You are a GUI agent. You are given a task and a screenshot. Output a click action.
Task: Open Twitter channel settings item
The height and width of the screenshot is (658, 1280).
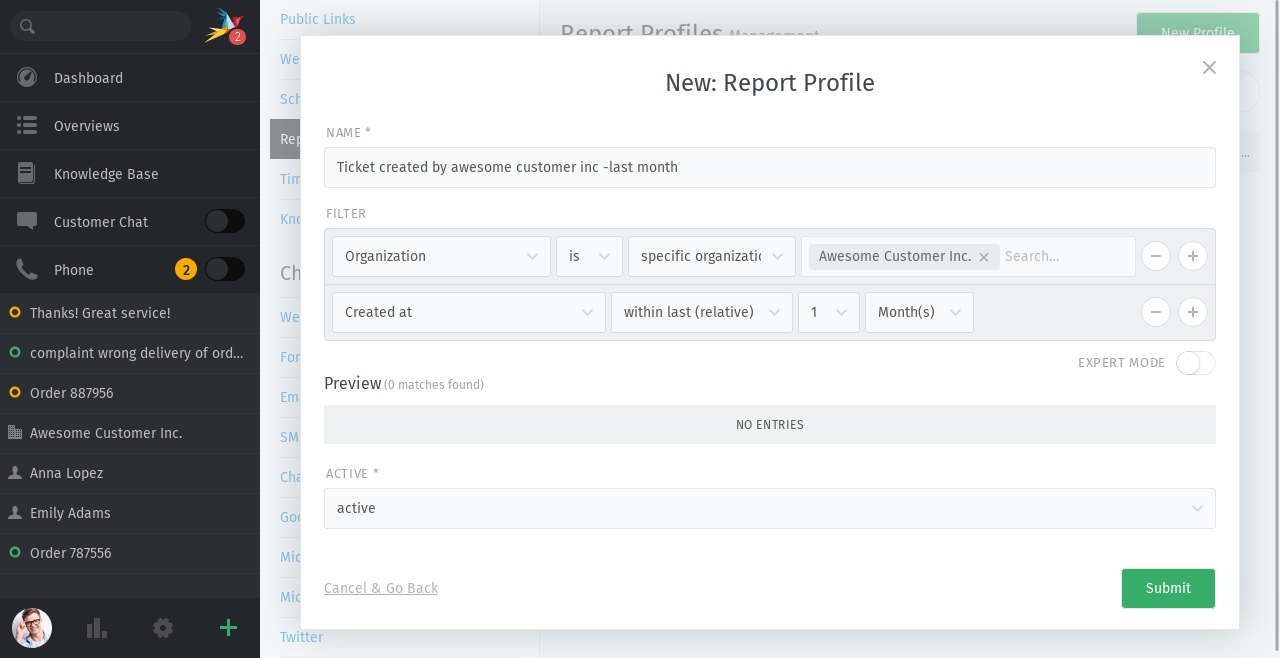[301, 637]
